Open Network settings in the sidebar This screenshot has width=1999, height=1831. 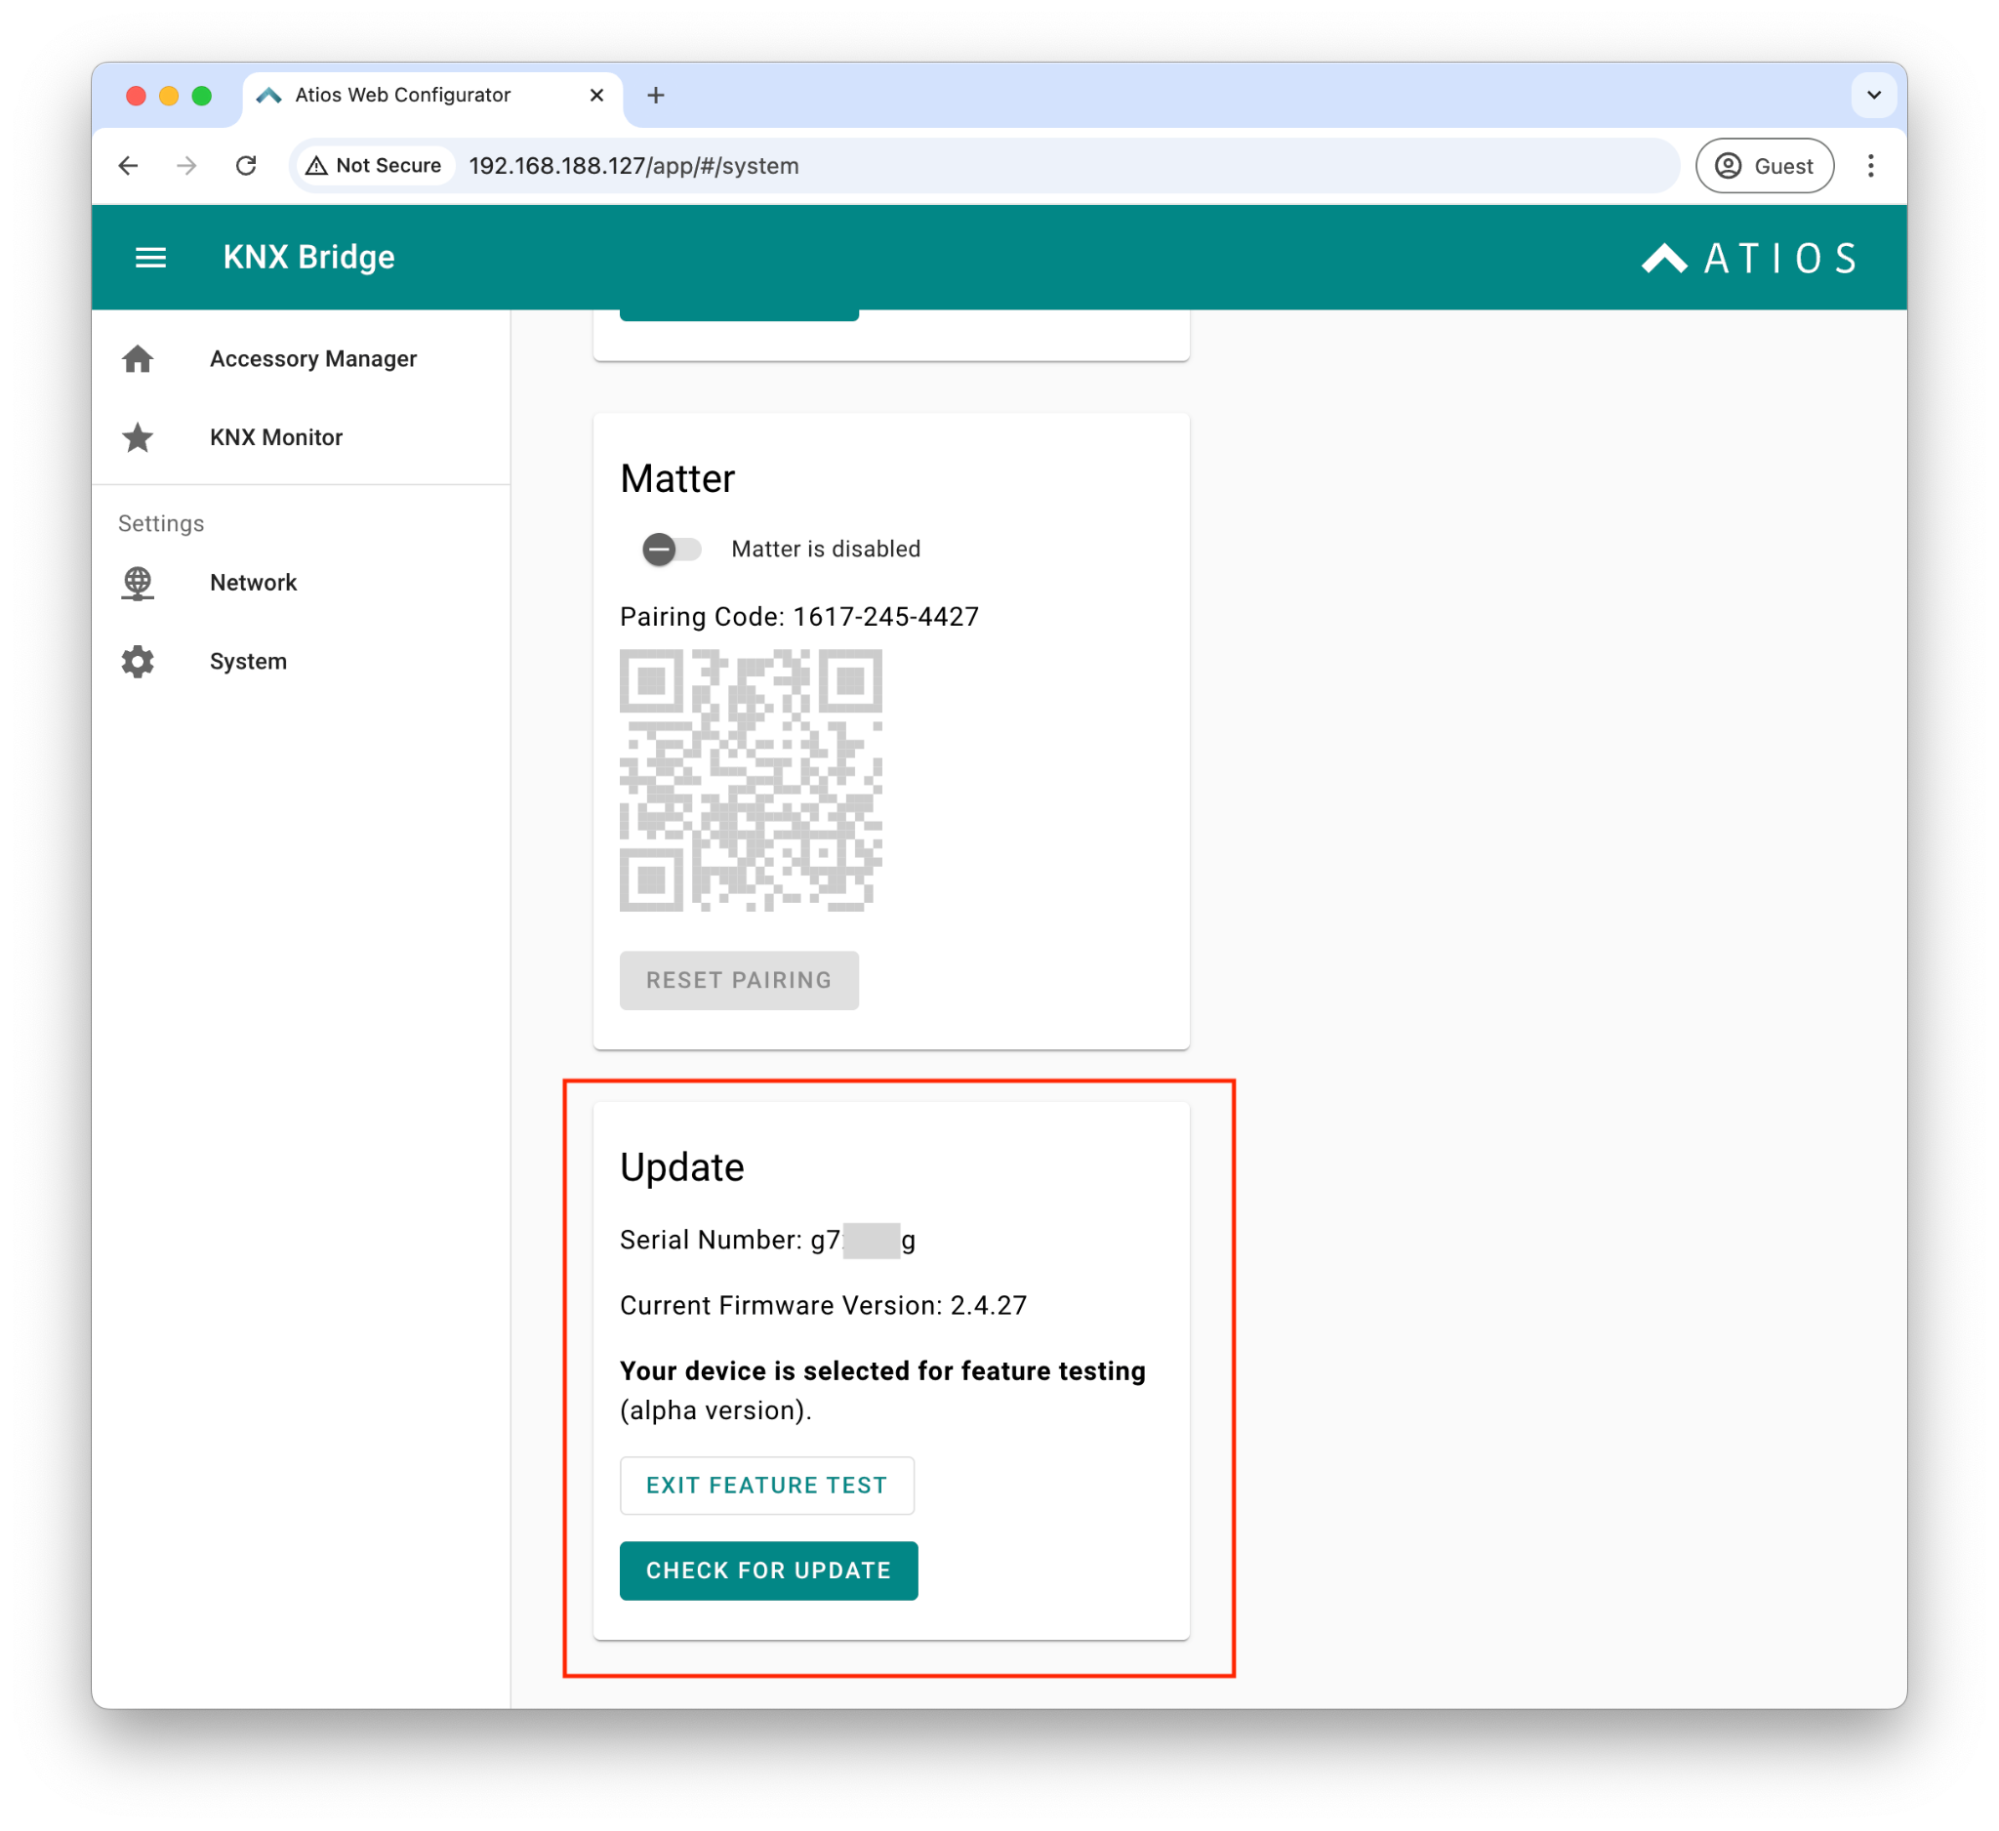click(x=300, y=582)
